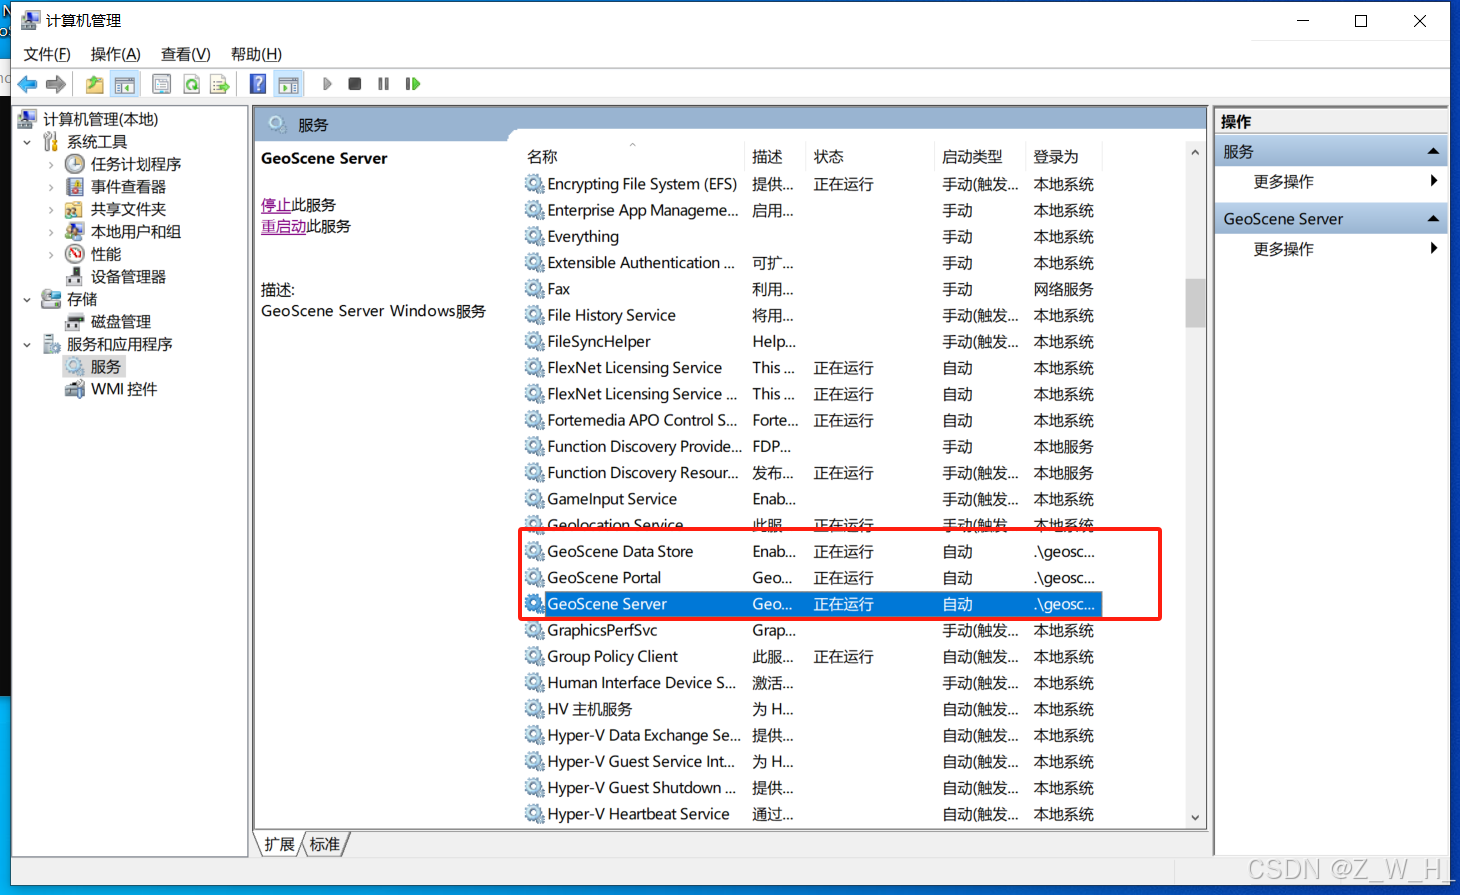This screenshot has width=1460, height=895.
Task: Switch to the 扩展 tab
Action: pyautogui.click(x=280, y=844)
